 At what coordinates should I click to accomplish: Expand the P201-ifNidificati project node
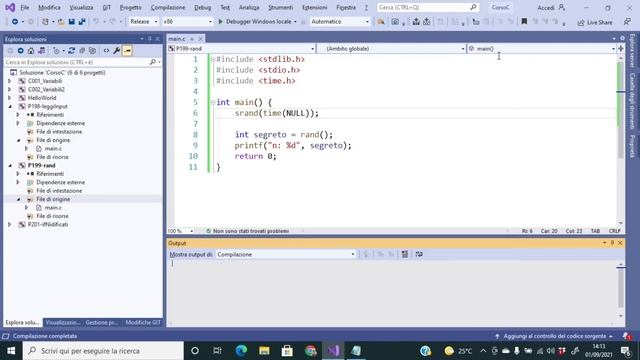(x=10, y=224)
